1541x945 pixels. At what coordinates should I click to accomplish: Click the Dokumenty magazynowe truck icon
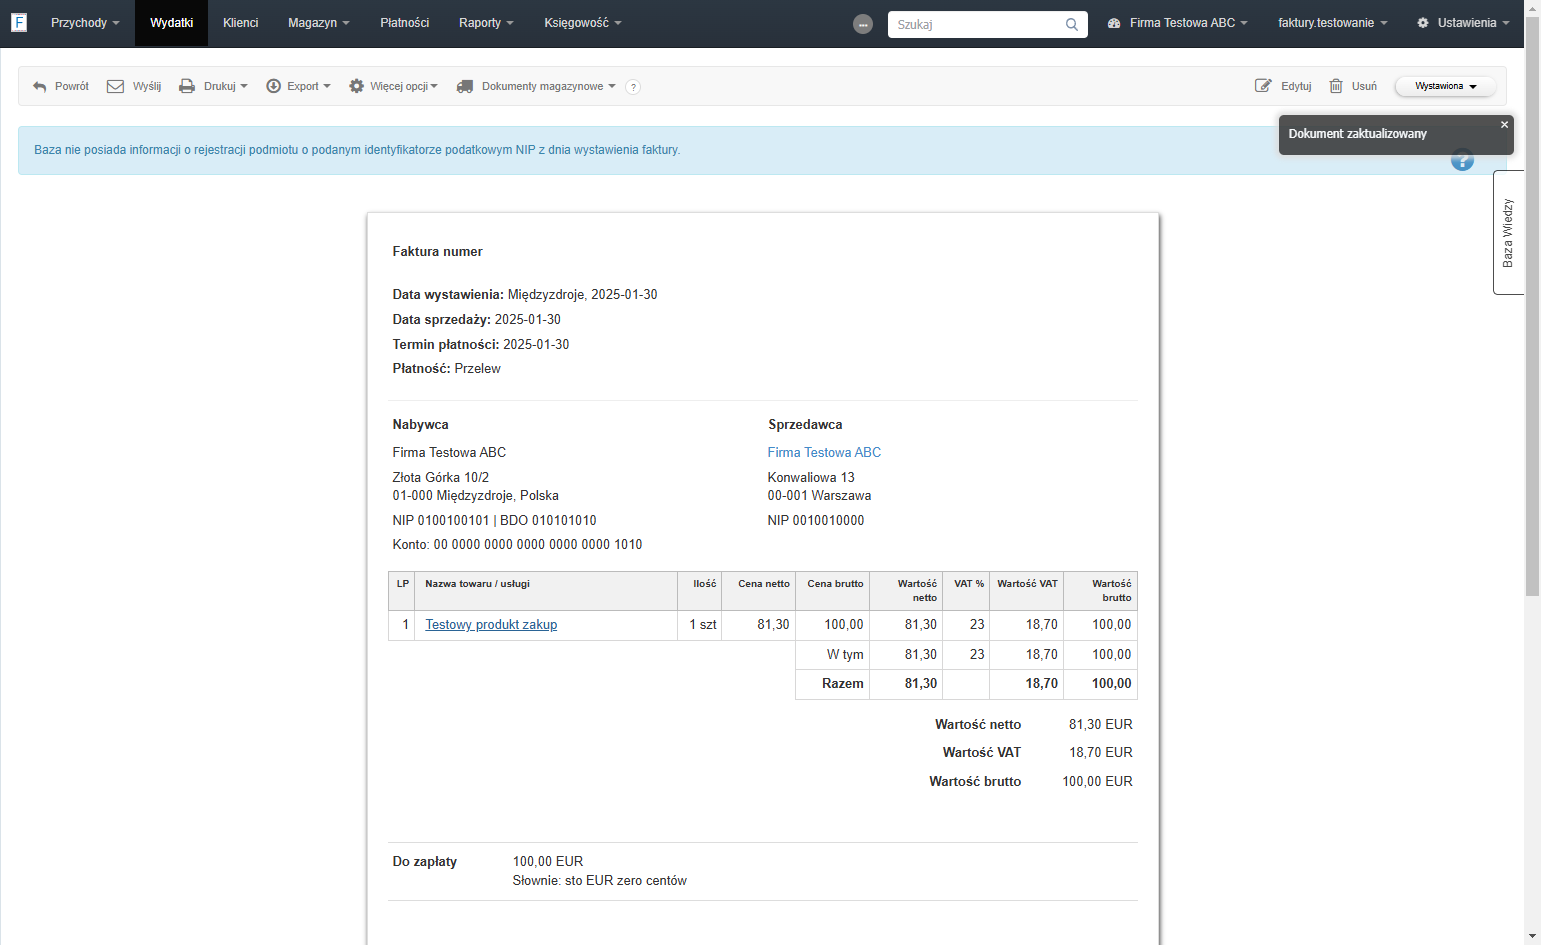(465, 86)
